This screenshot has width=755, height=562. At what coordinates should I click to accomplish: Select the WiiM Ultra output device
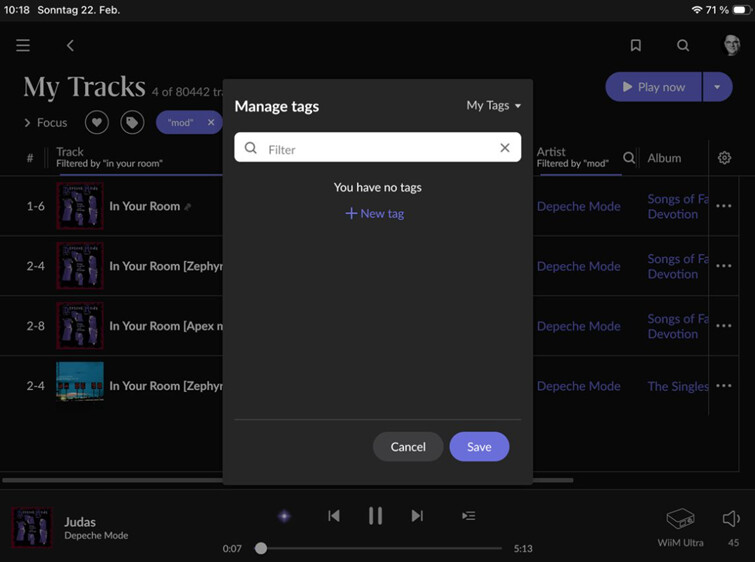click(x=680, y=524)
